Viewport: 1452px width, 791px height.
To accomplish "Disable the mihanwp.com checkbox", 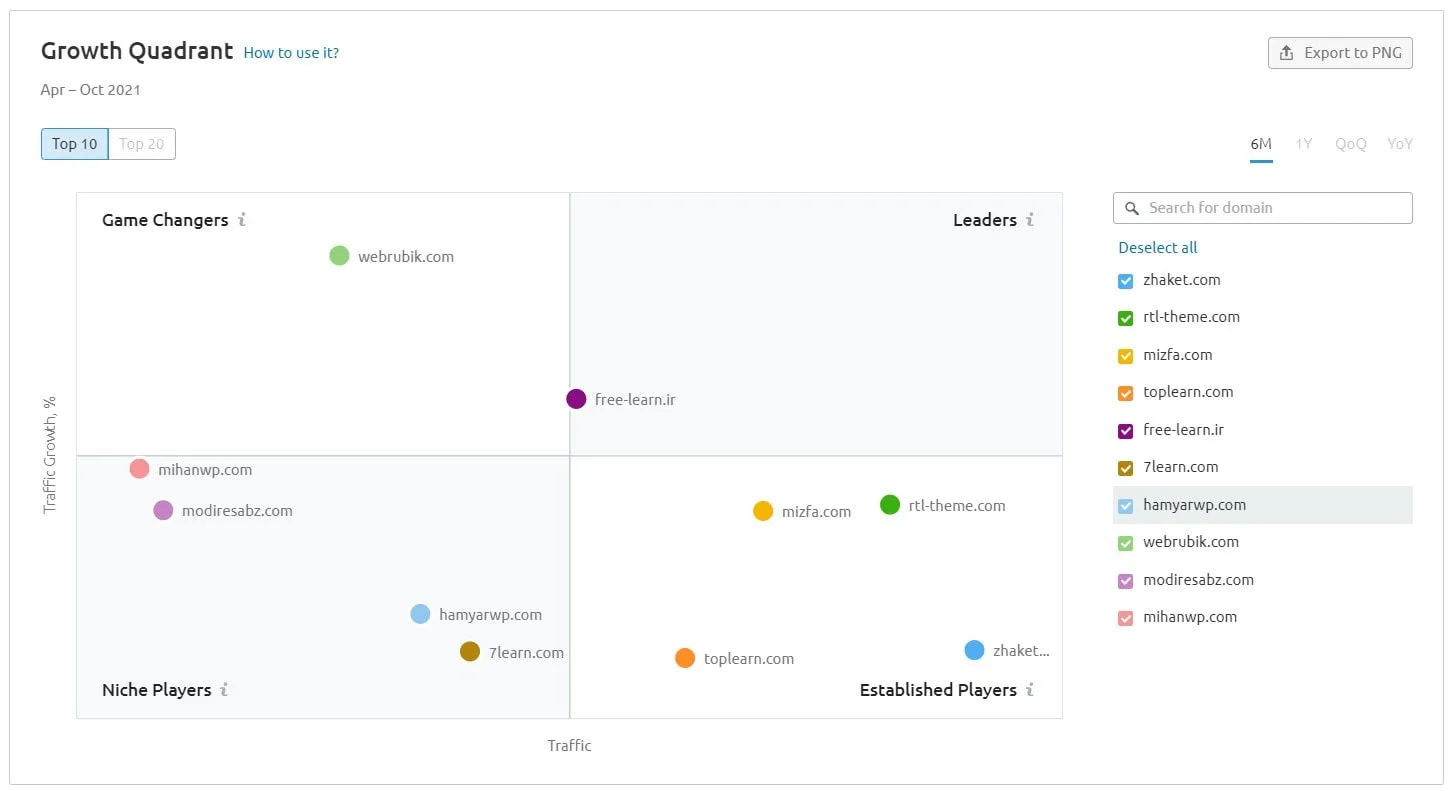I will coord(1126,618).
